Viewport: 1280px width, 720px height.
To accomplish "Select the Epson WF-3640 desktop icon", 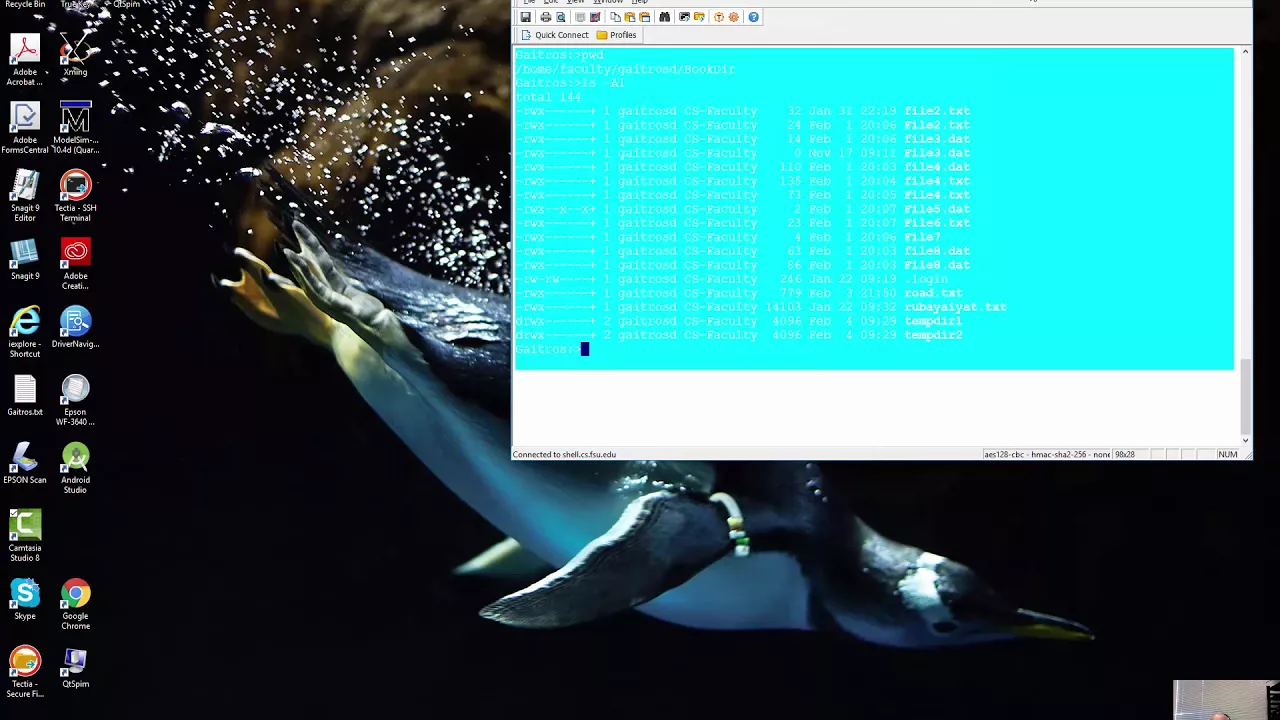I will click(x=75, y=399).
